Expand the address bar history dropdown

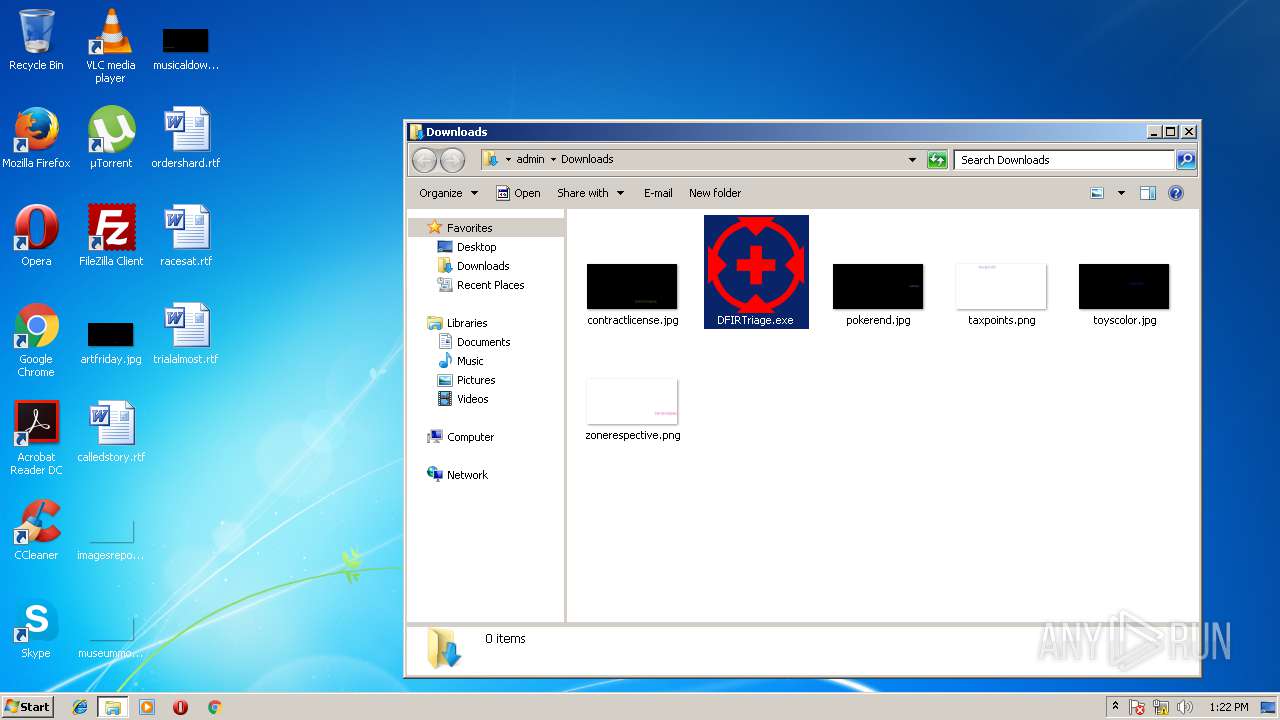point(912,160)
